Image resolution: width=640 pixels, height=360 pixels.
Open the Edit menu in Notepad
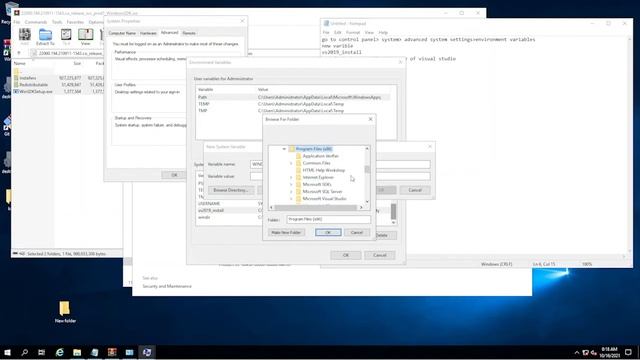tap(338, 32)
